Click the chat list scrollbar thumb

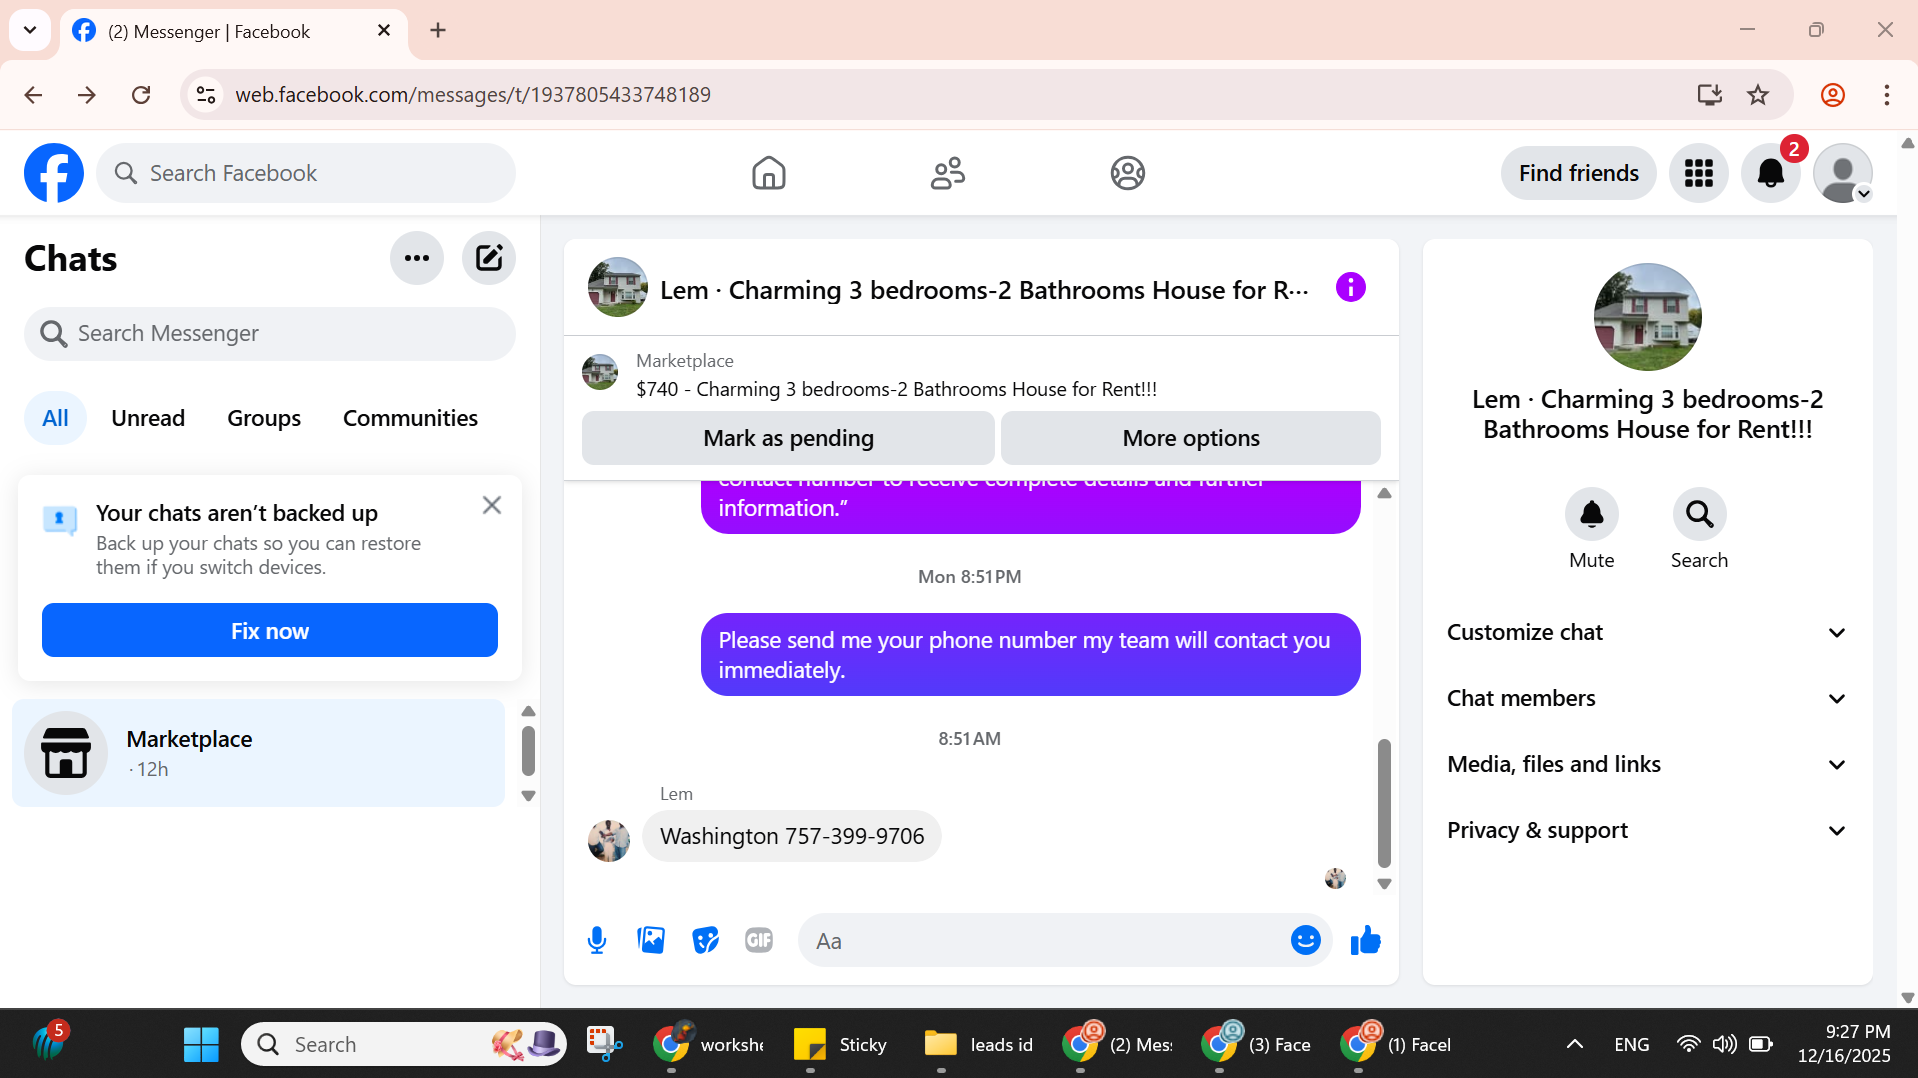click(528, 750)
